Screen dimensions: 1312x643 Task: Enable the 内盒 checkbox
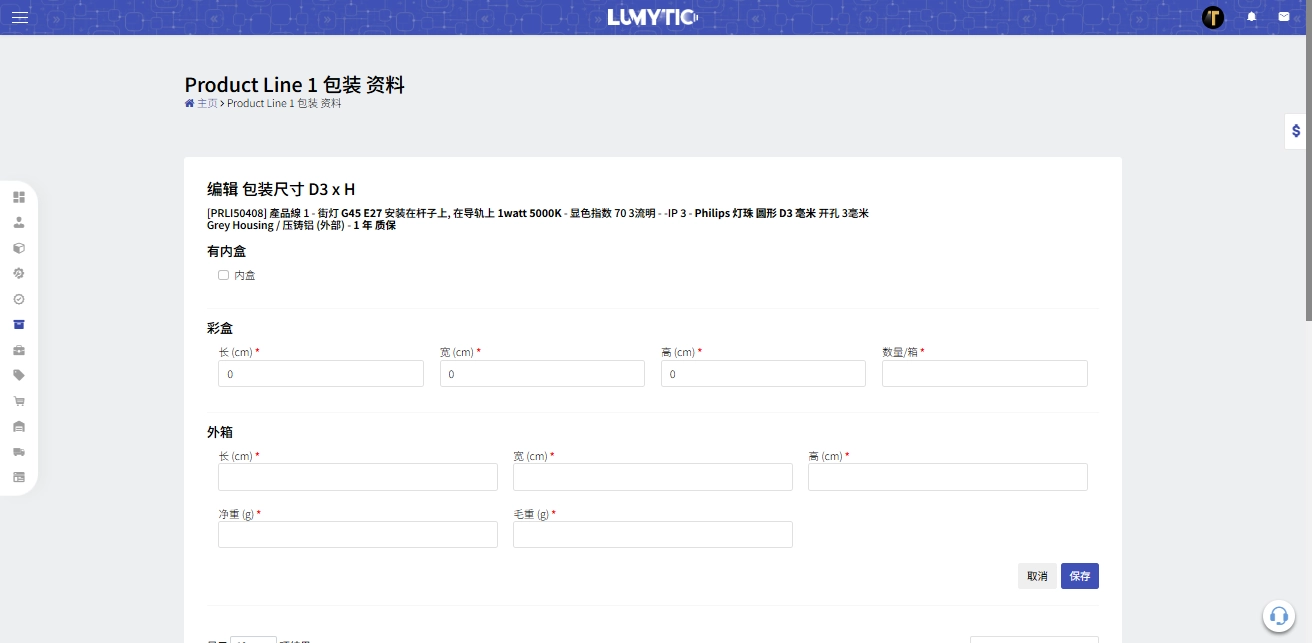(224, 275)
